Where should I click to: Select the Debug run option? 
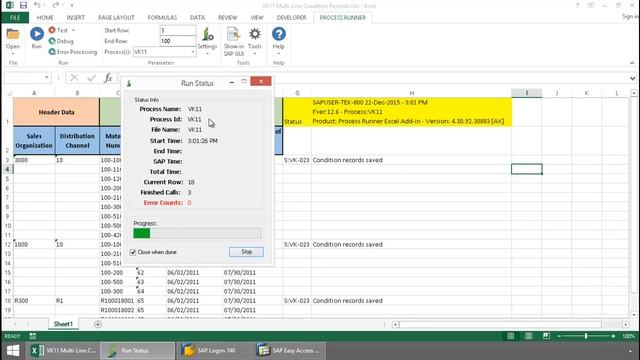click(x=61, y=41)
